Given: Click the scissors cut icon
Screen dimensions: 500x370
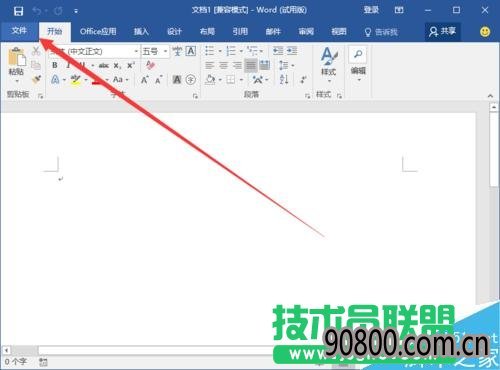Looking at the screenshot, I should coord(36,51).
